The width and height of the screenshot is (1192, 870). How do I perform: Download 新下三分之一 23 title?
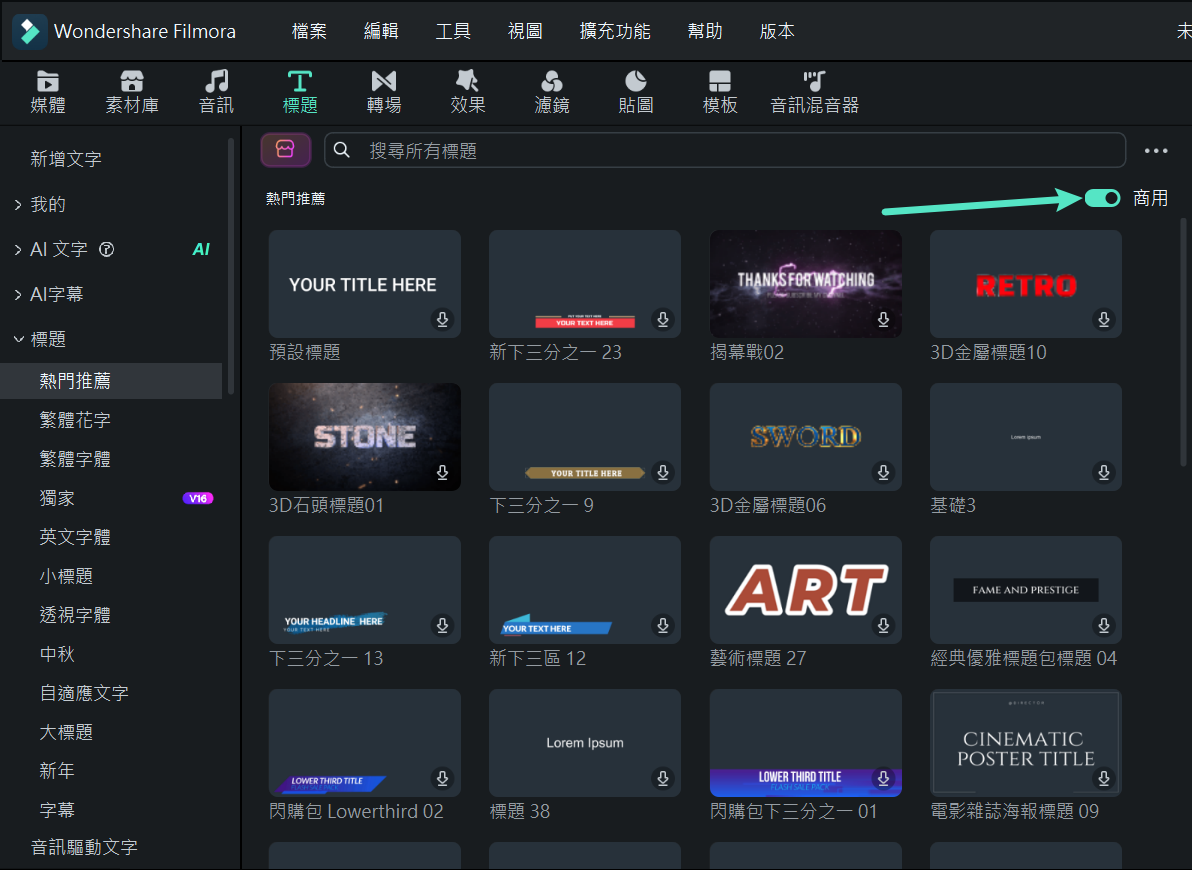click(x=663, y=319)
